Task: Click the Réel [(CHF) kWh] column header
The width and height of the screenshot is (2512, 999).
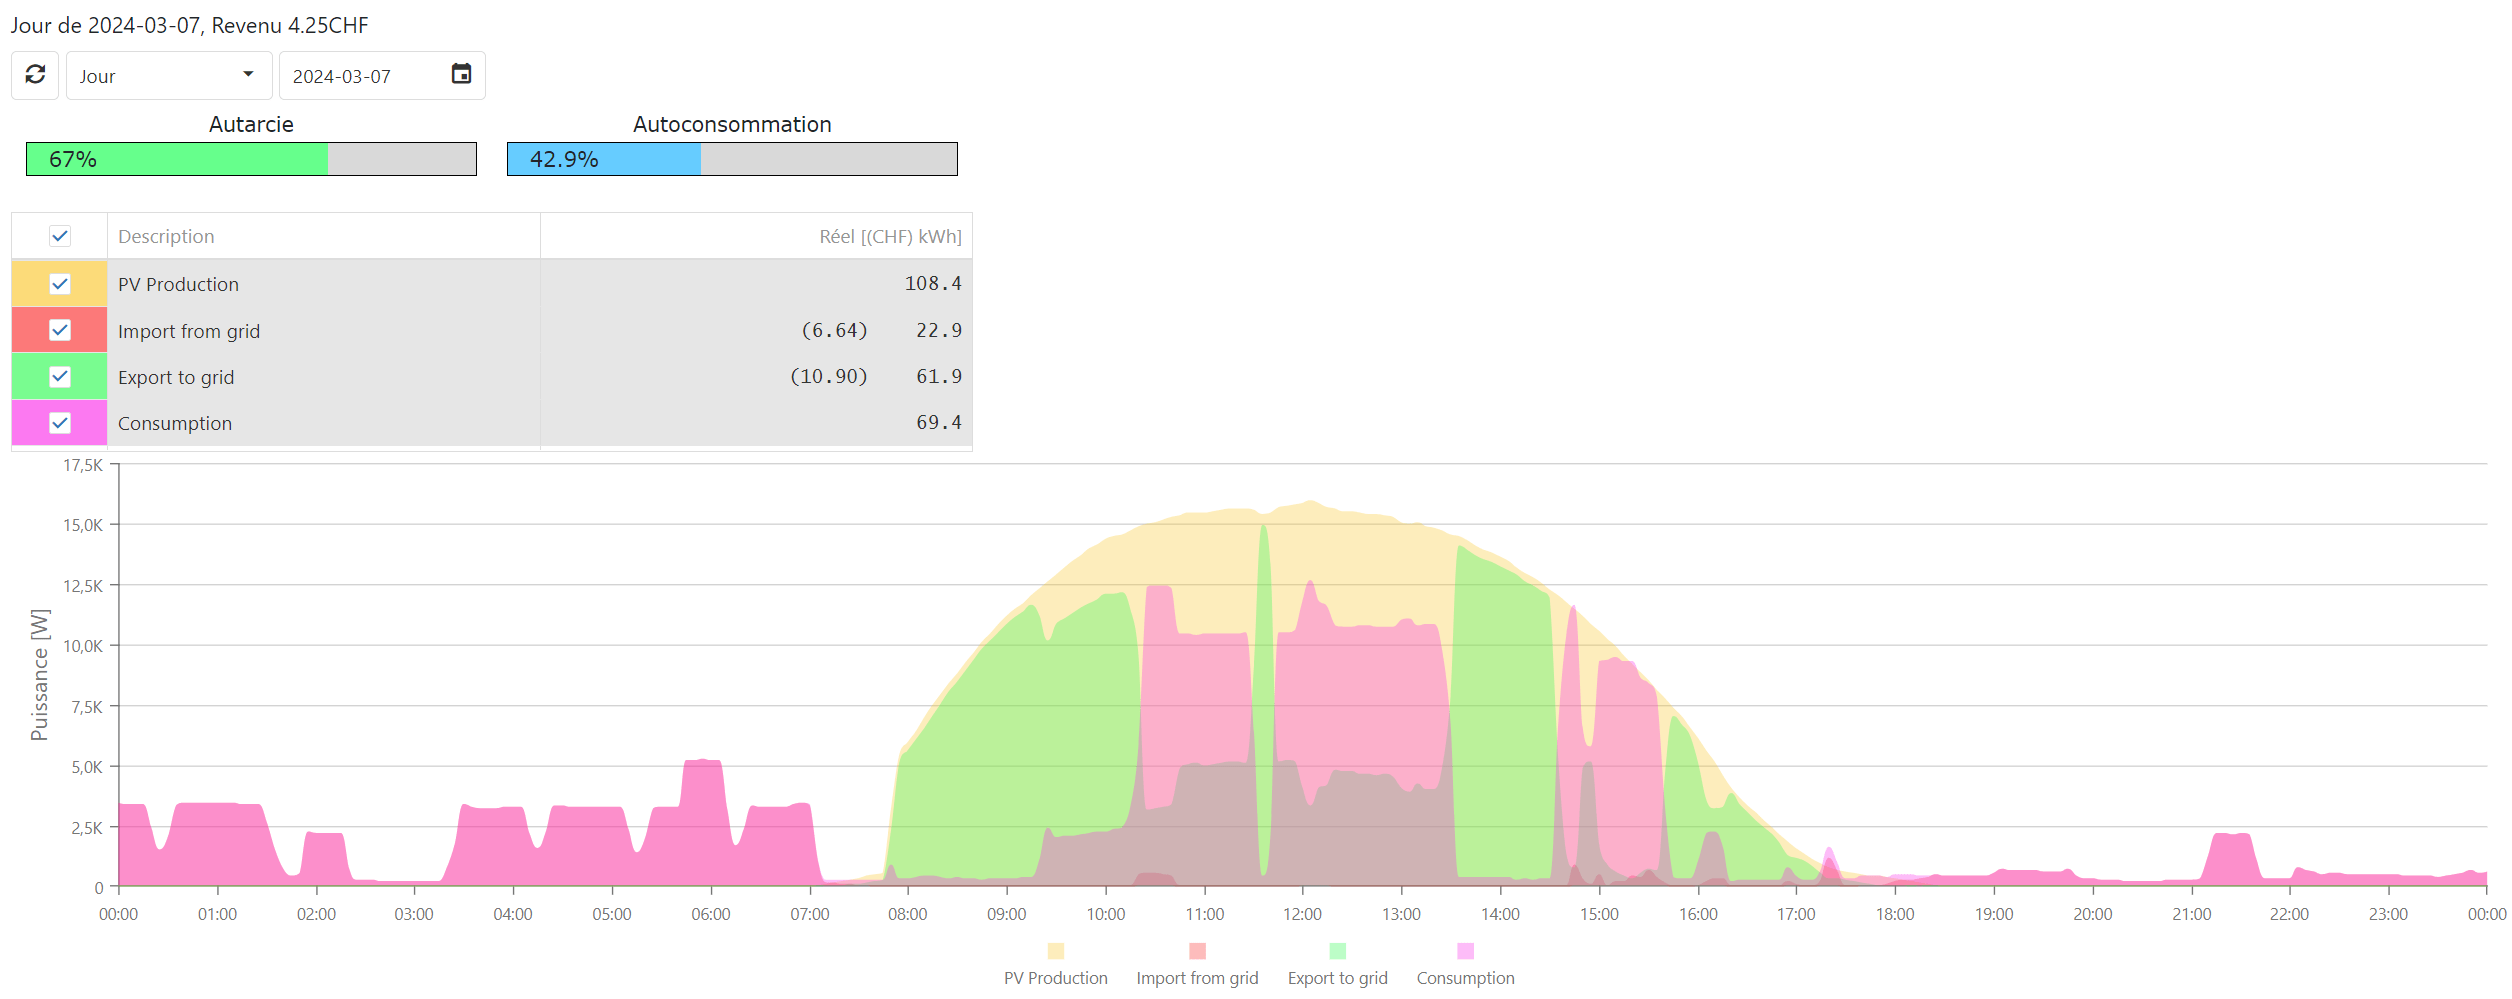Action: click(x=889, y=237)
